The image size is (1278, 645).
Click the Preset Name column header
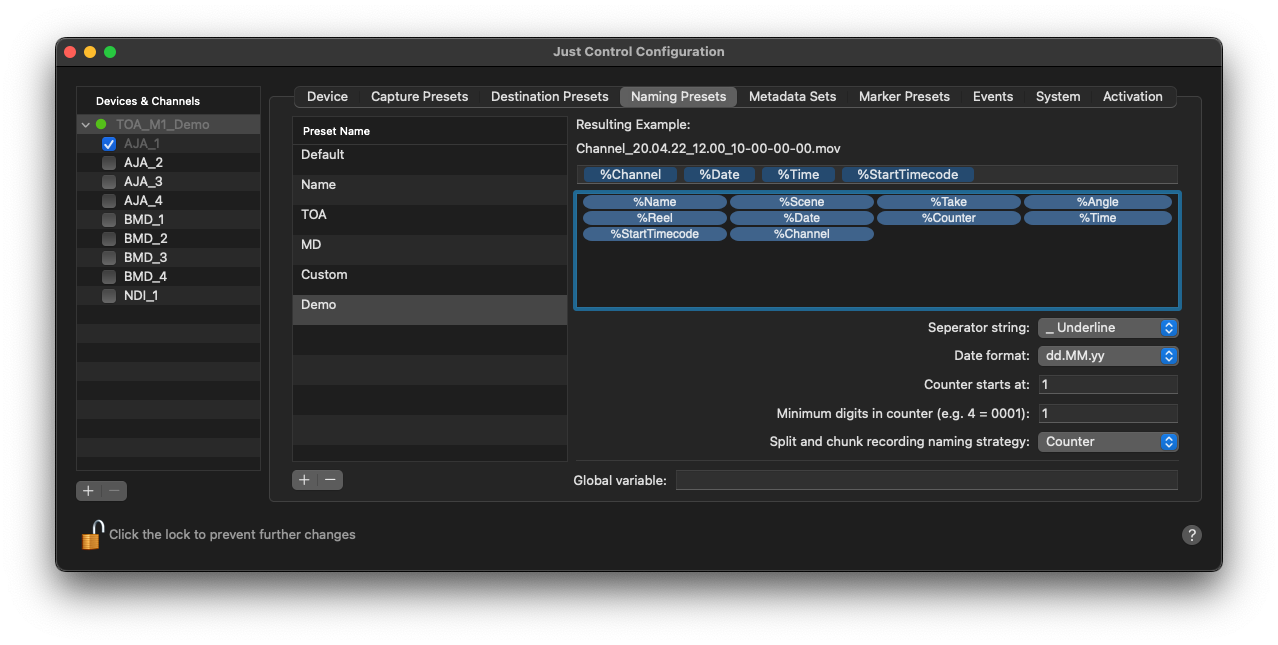point(430,131)
